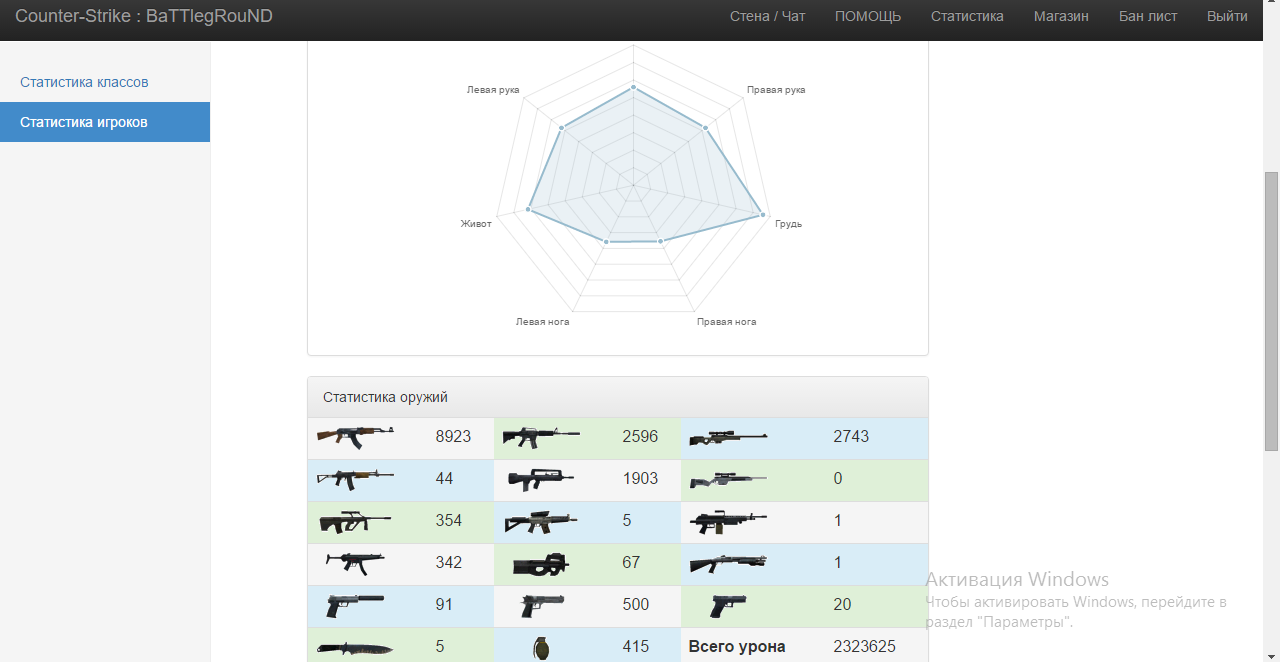Click the page vertical scrollbar thumb
Viewport: 1280px width, 662px height.
point(1272,311)
